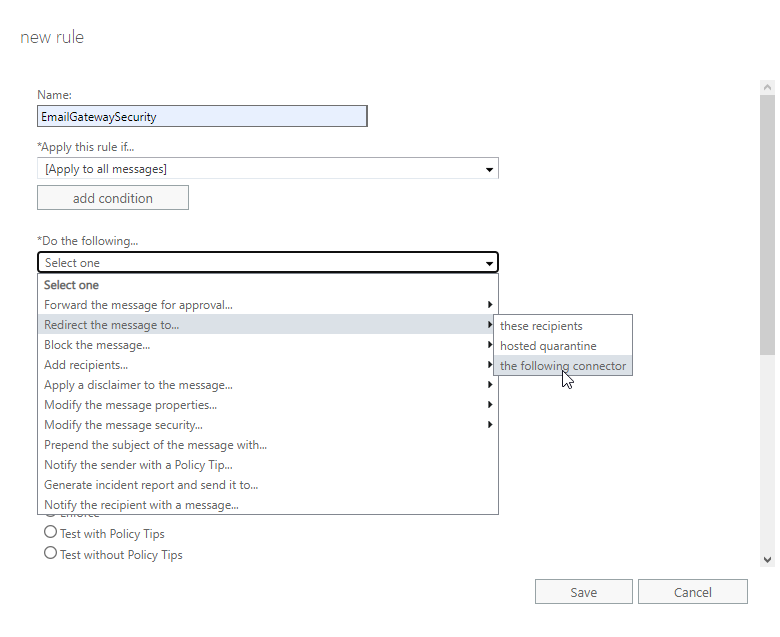The image size is (780, 637).
Task: Choose 'Block the message' option
Action: [97, 345]
